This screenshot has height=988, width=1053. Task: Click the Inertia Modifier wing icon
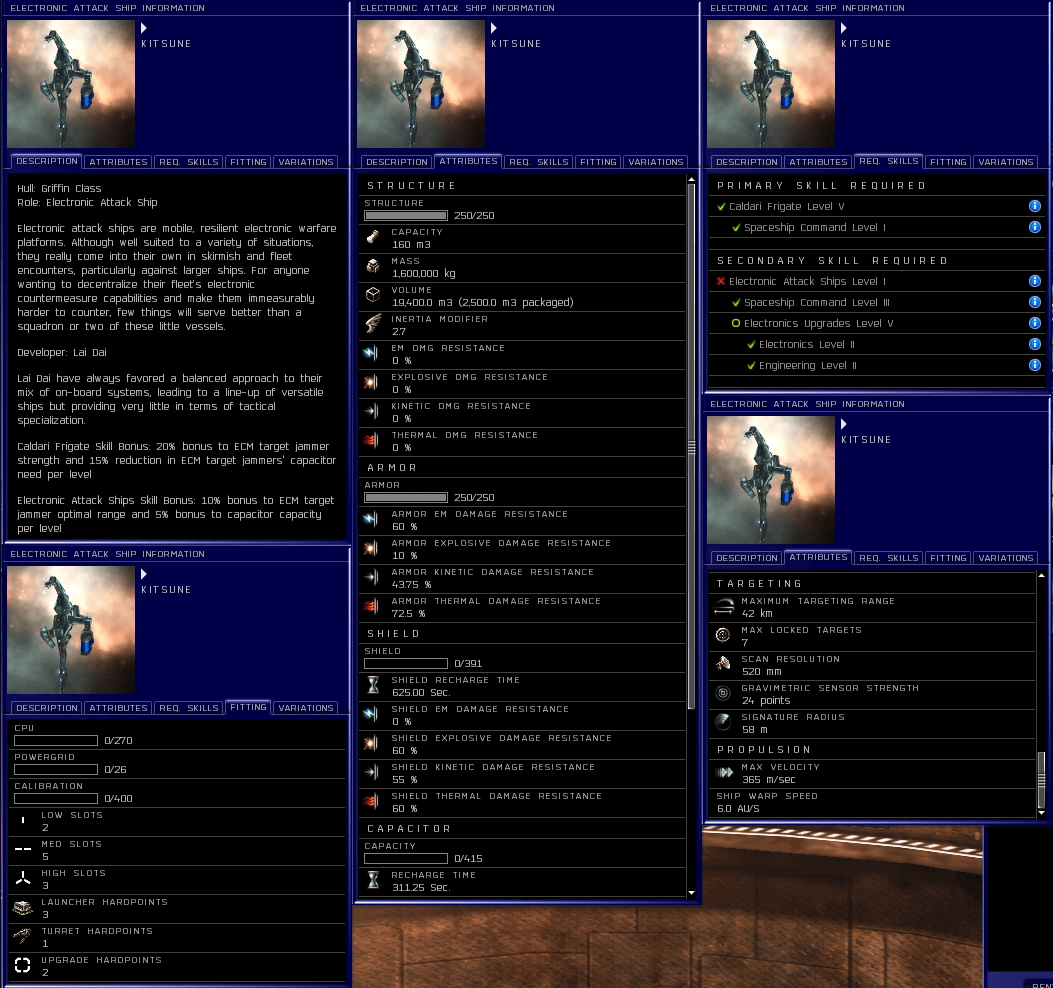tap(373, 324)
